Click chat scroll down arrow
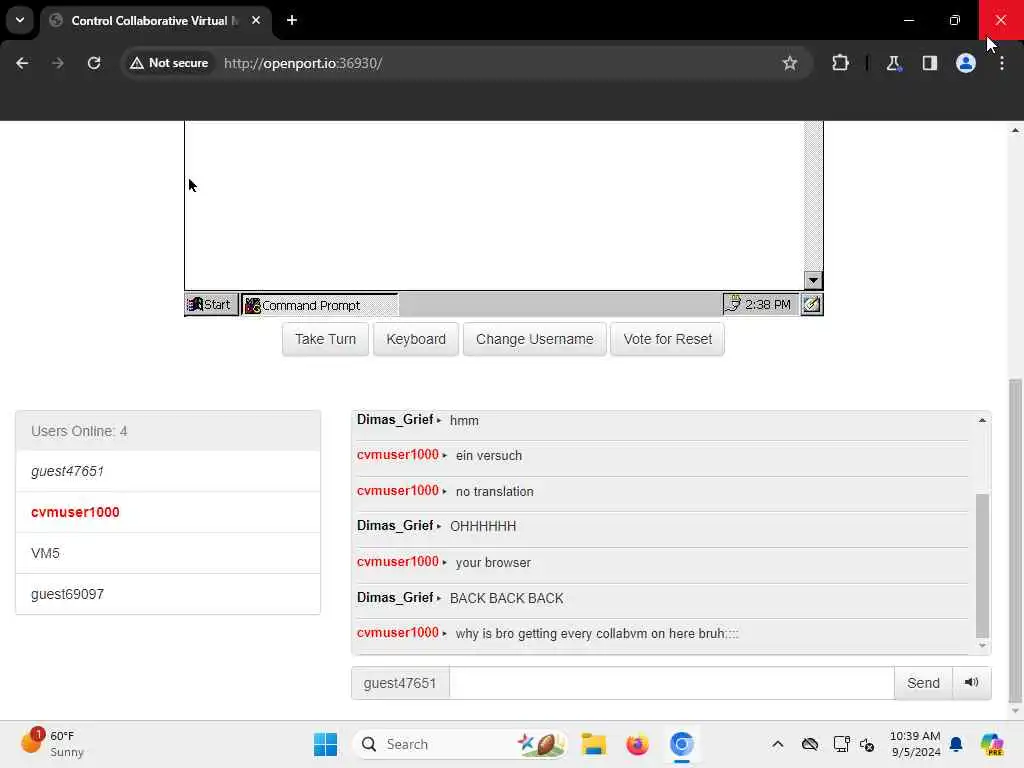Screen dimensions: 1024x768 pos(982,646)
